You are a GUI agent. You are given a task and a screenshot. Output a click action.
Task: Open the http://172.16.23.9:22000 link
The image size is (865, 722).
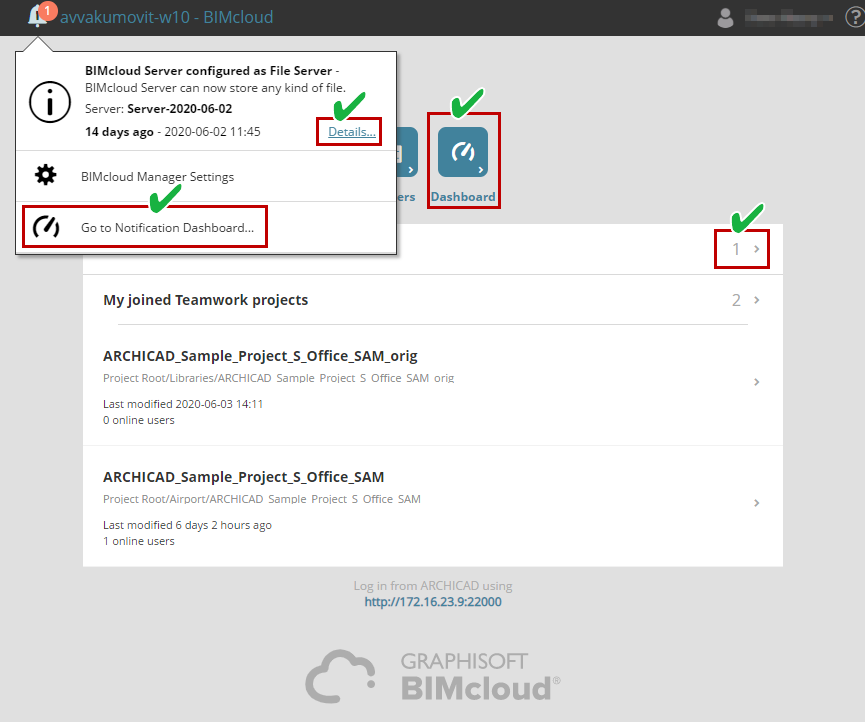[x=433, y=602]
